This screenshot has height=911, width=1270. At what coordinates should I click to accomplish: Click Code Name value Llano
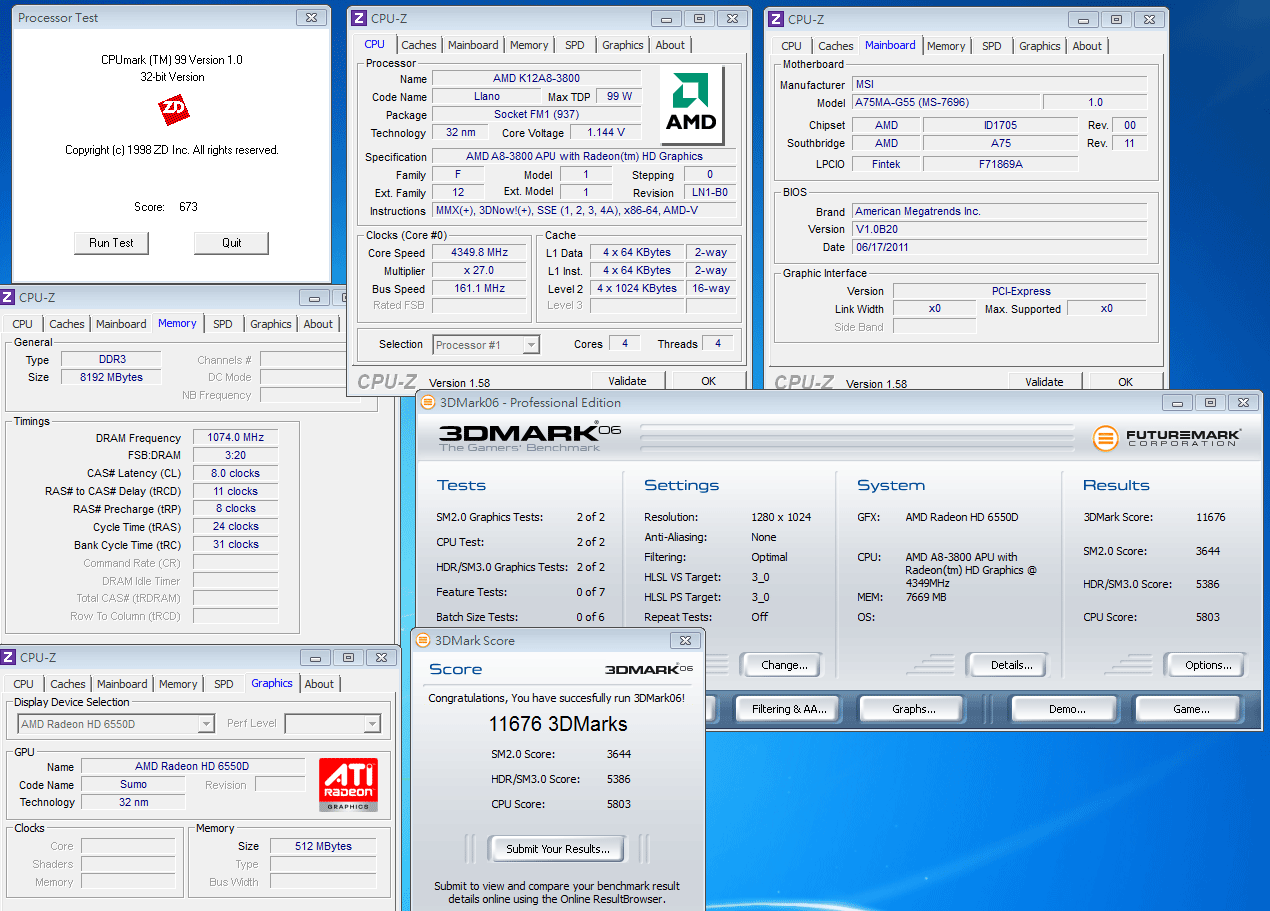click(487, 97)
